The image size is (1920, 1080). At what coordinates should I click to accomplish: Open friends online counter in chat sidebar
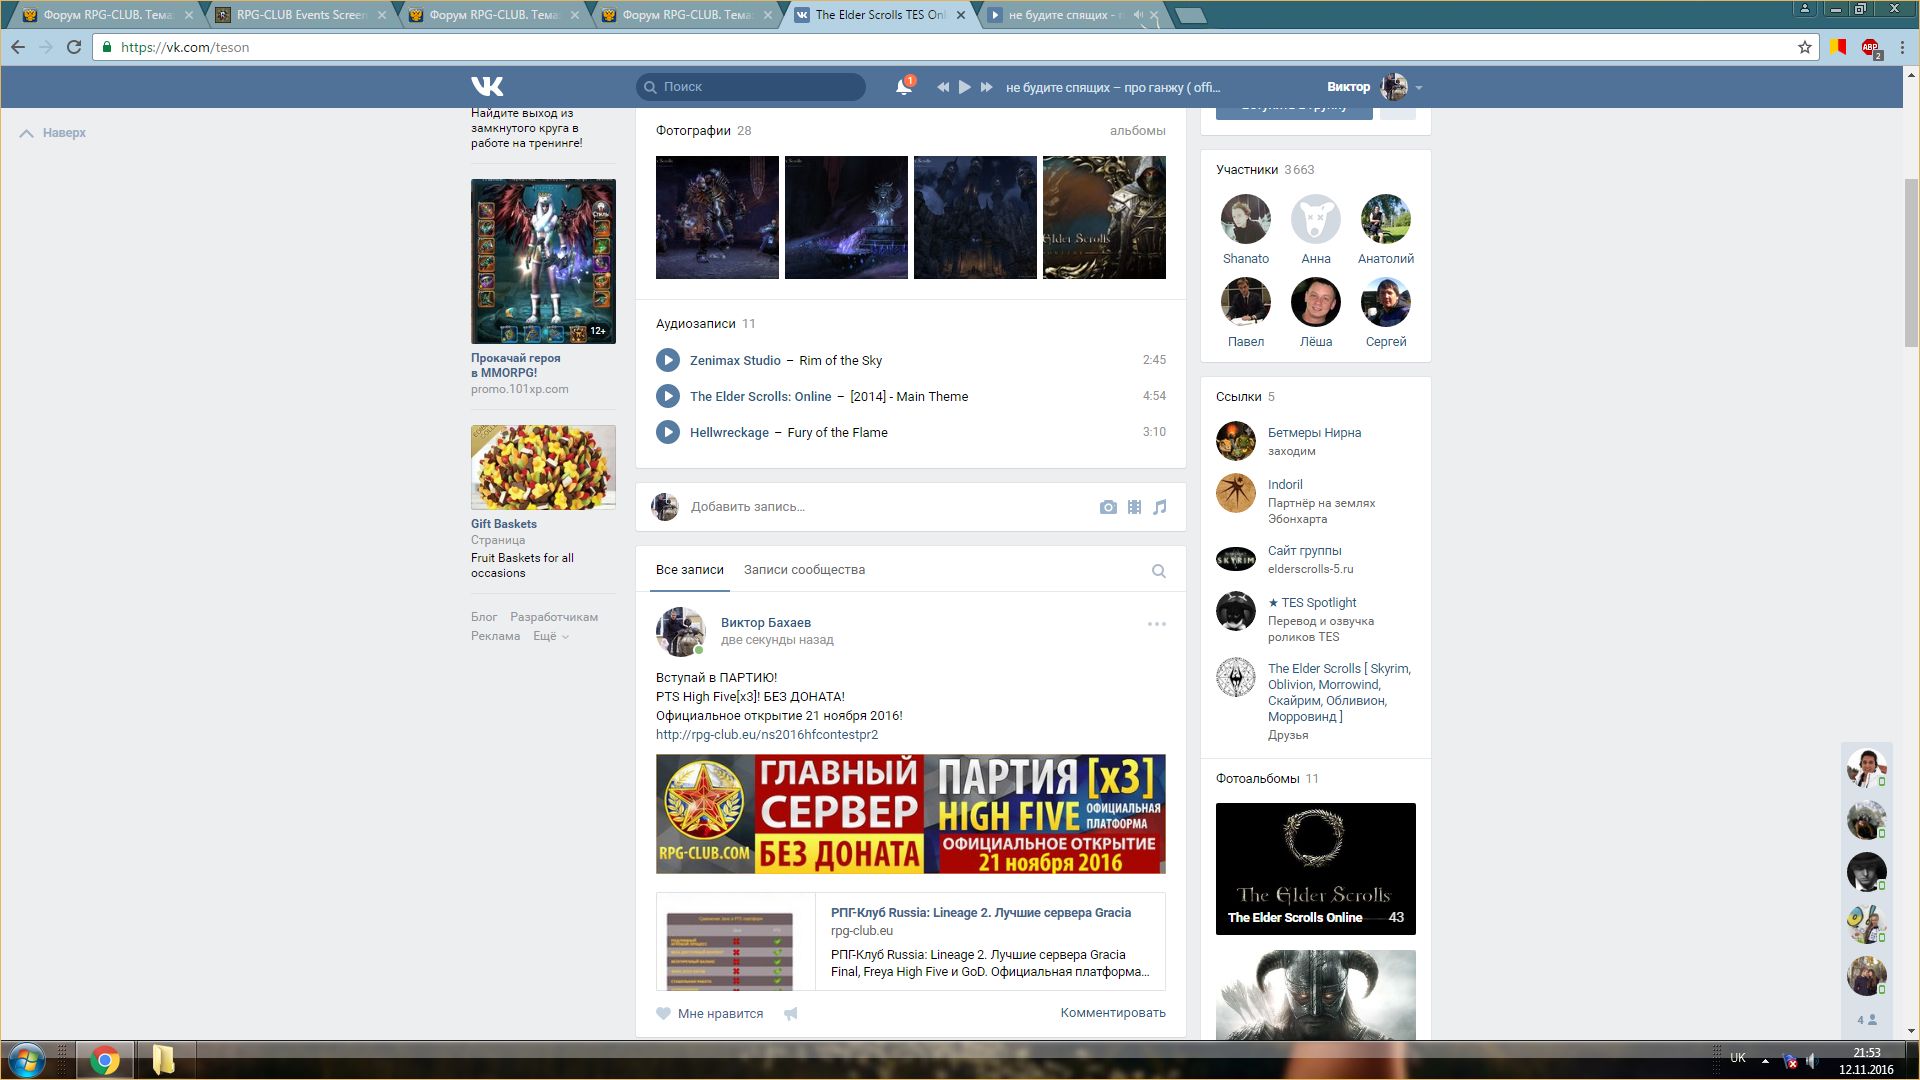[x=1866, y=1020]
